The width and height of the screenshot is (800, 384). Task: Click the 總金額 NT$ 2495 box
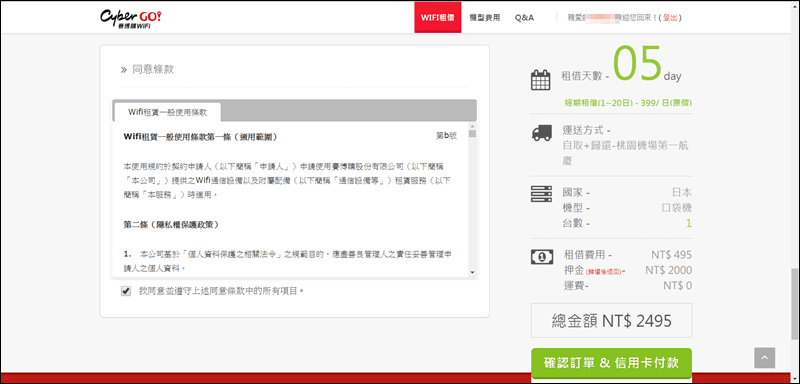point(611,320)
